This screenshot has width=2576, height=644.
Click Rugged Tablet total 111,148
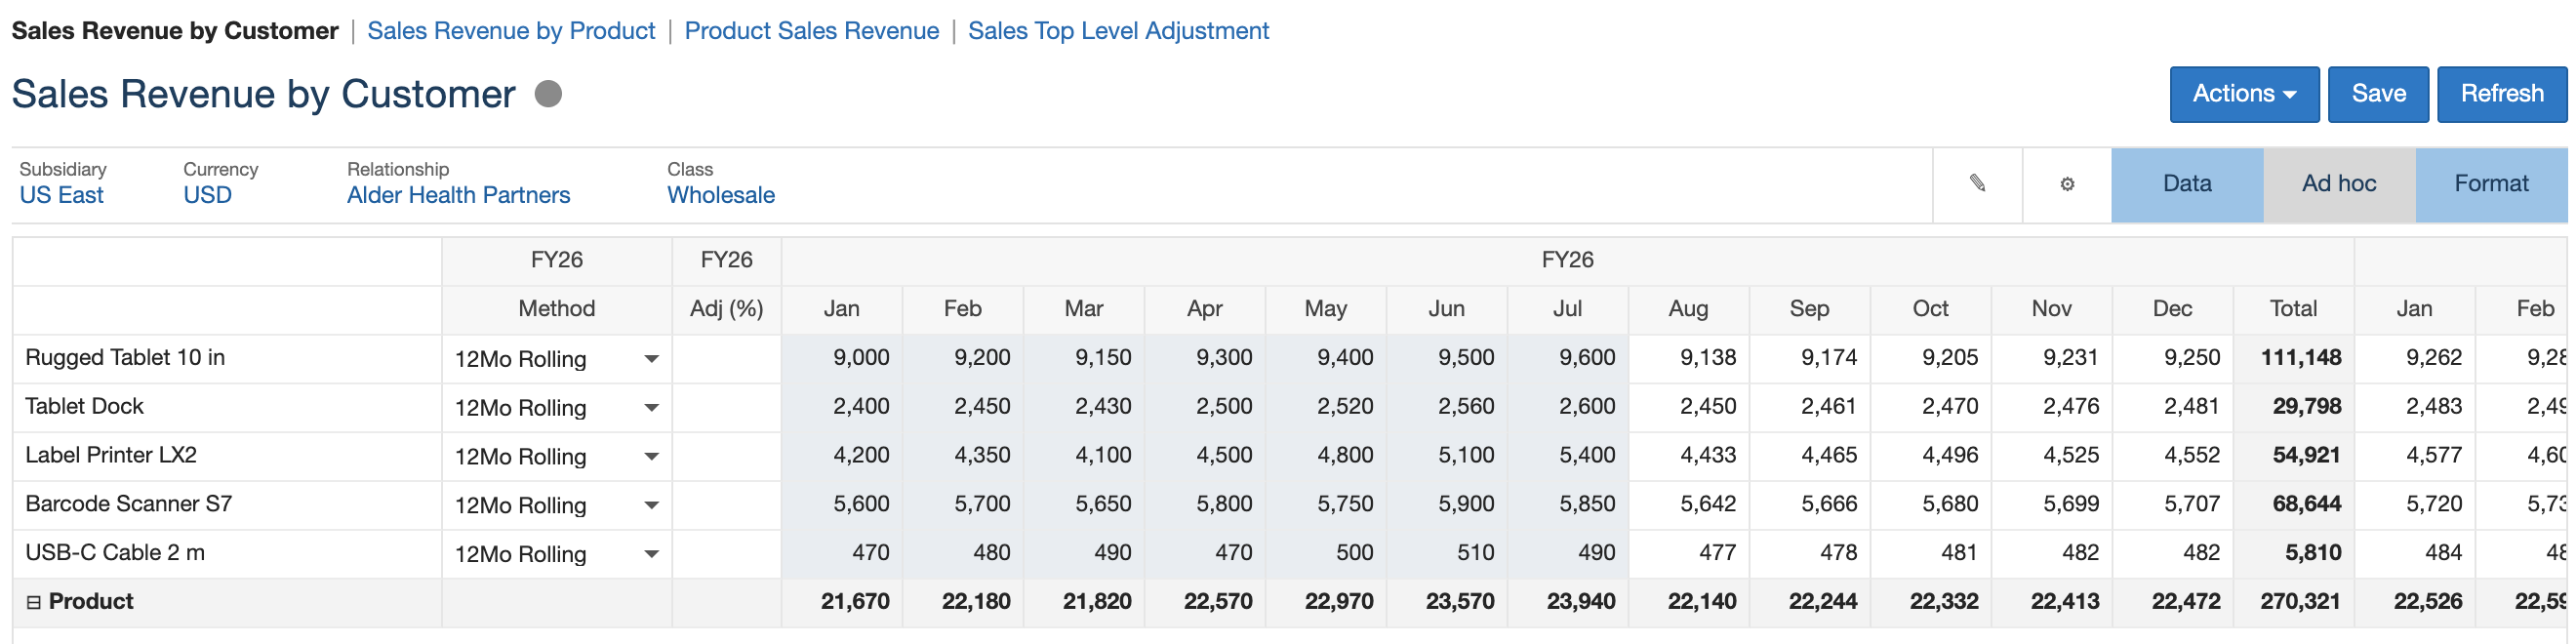[x=2293, y=358]
